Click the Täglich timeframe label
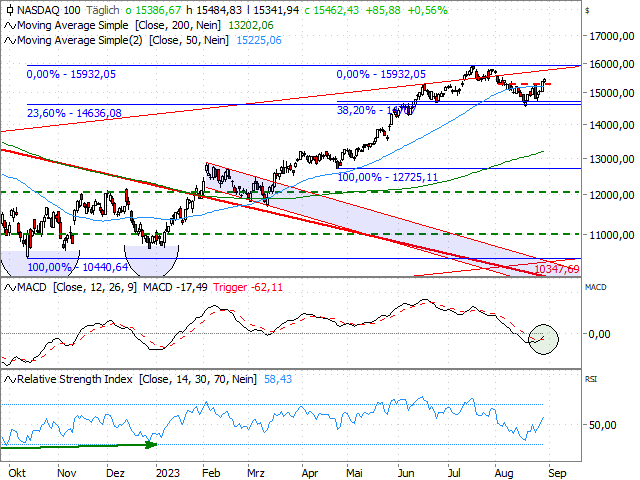The height and width of the screenshot is (480, 640). [x=102, y=10]
